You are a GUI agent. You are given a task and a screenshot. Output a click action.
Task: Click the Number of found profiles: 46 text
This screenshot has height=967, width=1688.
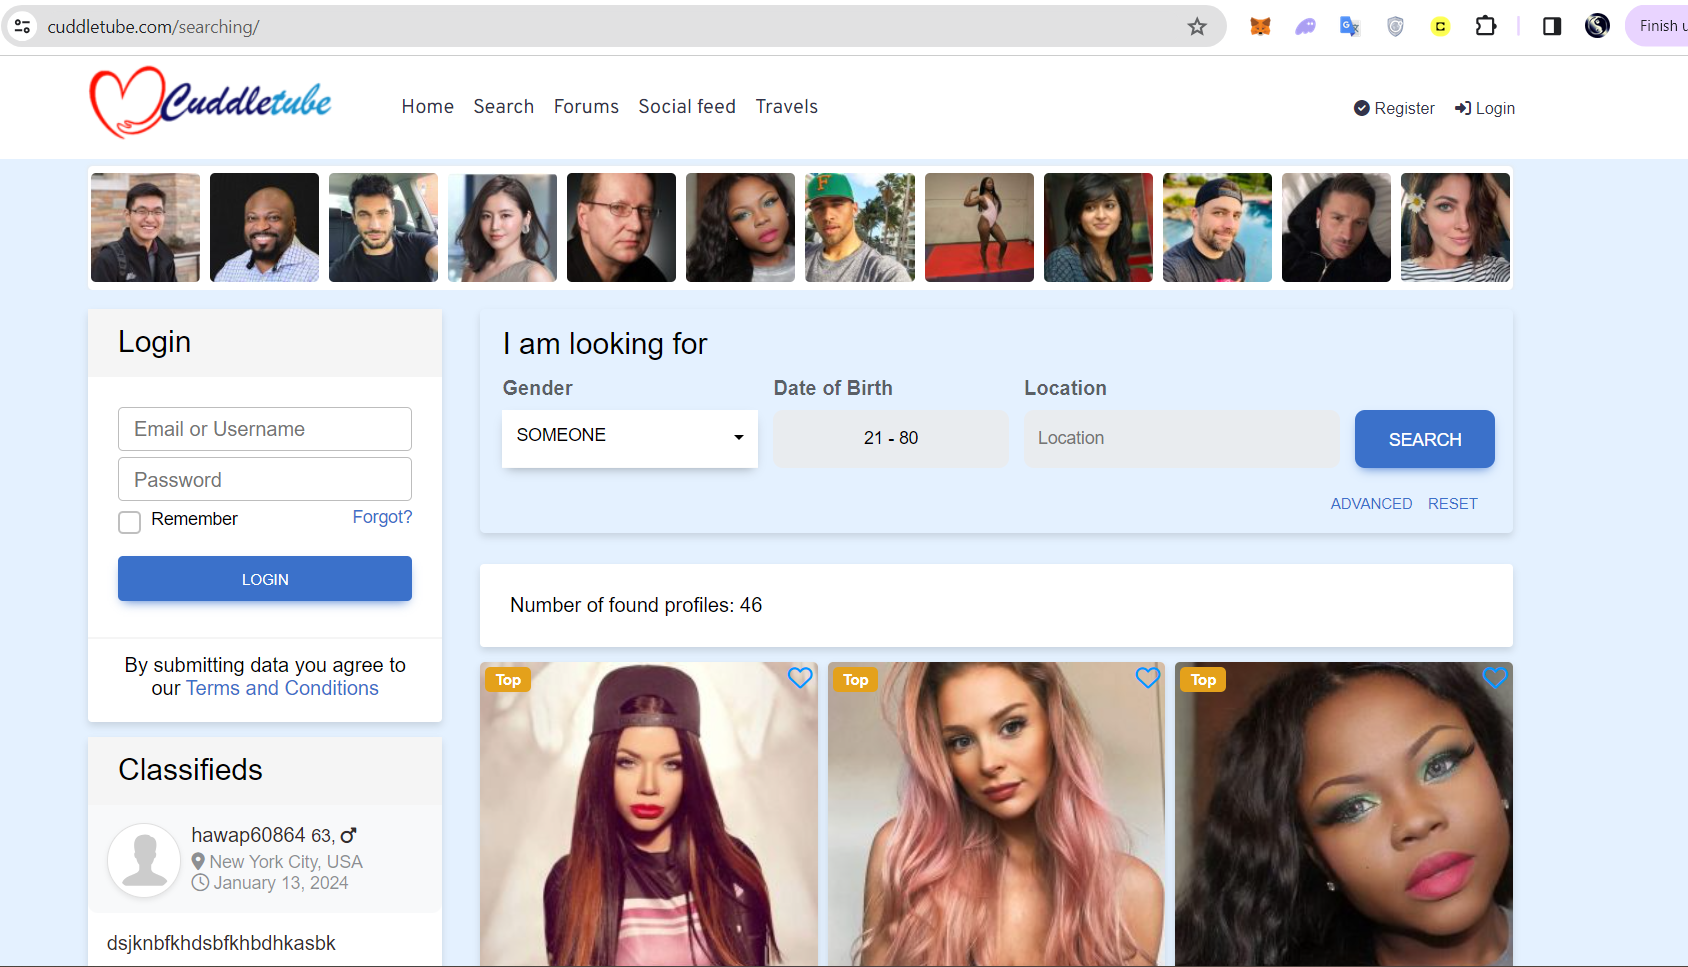(x=636, y=605)
